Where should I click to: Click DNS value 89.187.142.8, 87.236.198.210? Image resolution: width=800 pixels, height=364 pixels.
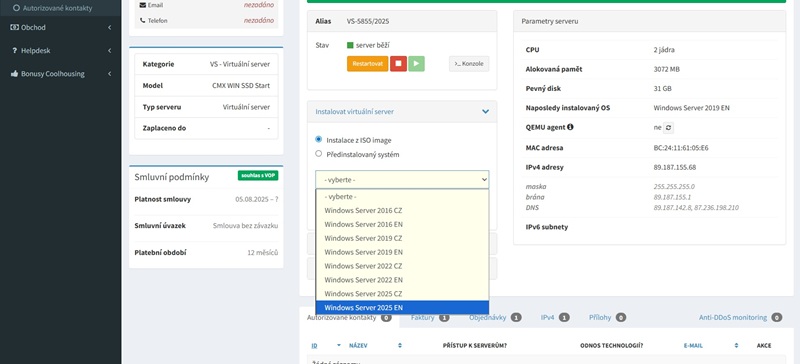point(696,208)
